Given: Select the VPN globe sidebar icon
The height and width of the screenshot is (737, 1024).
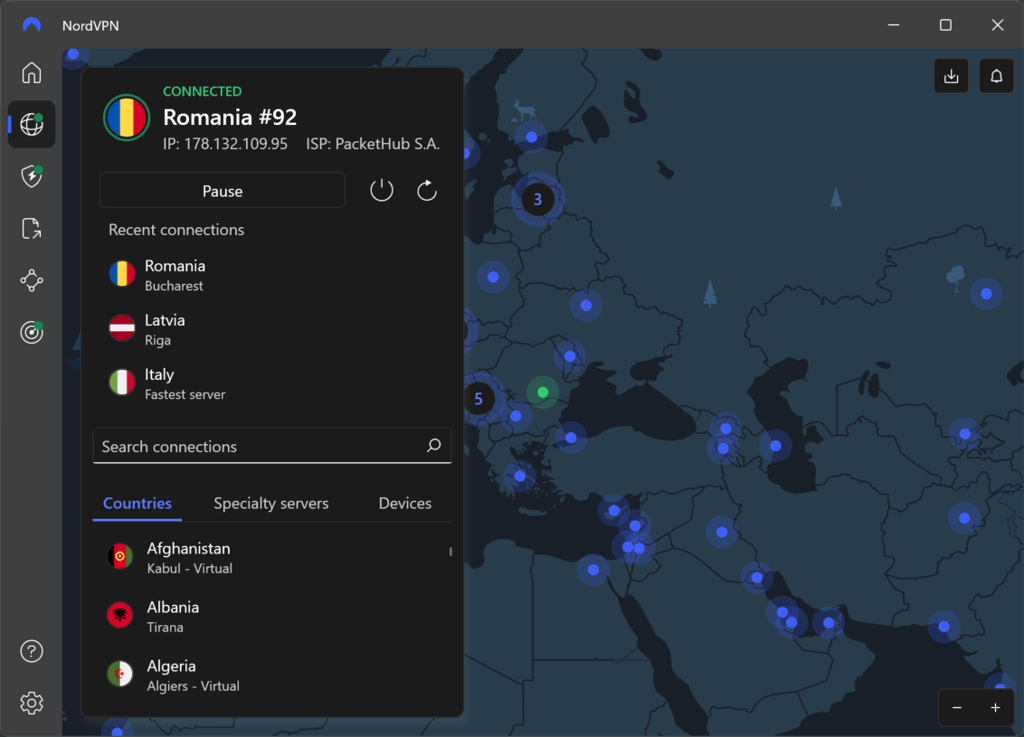Looking at the screenshot, I should (x=31, y=124).
